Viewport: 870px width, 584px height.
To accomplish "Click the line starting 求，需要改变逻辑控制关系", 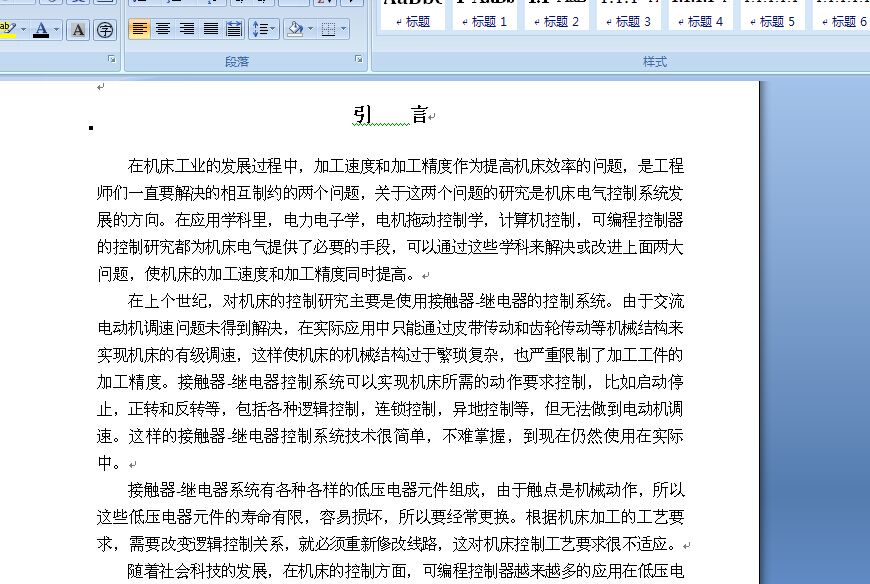I will click(387, 544).
